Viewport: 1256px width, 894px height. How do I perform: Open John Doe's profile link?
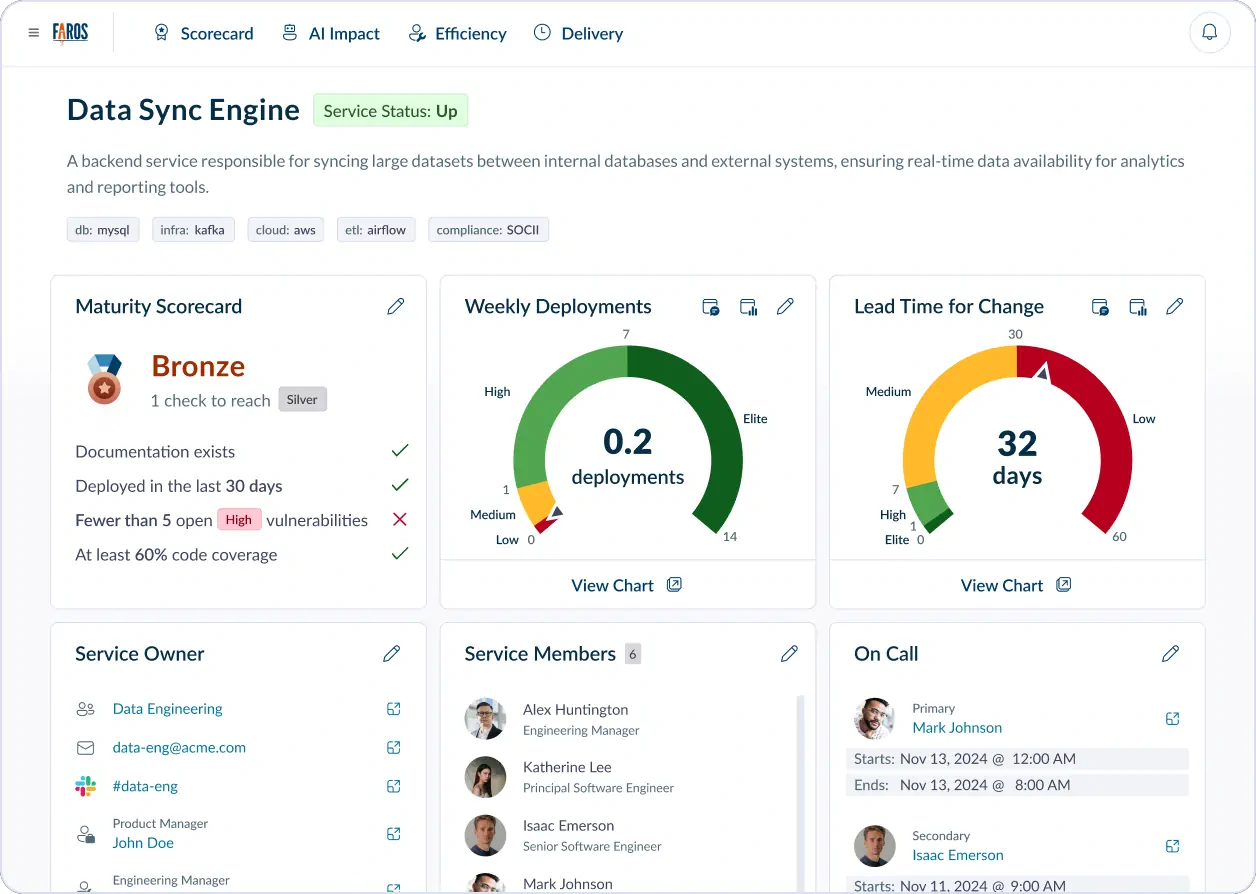click(x=143, y=842)
